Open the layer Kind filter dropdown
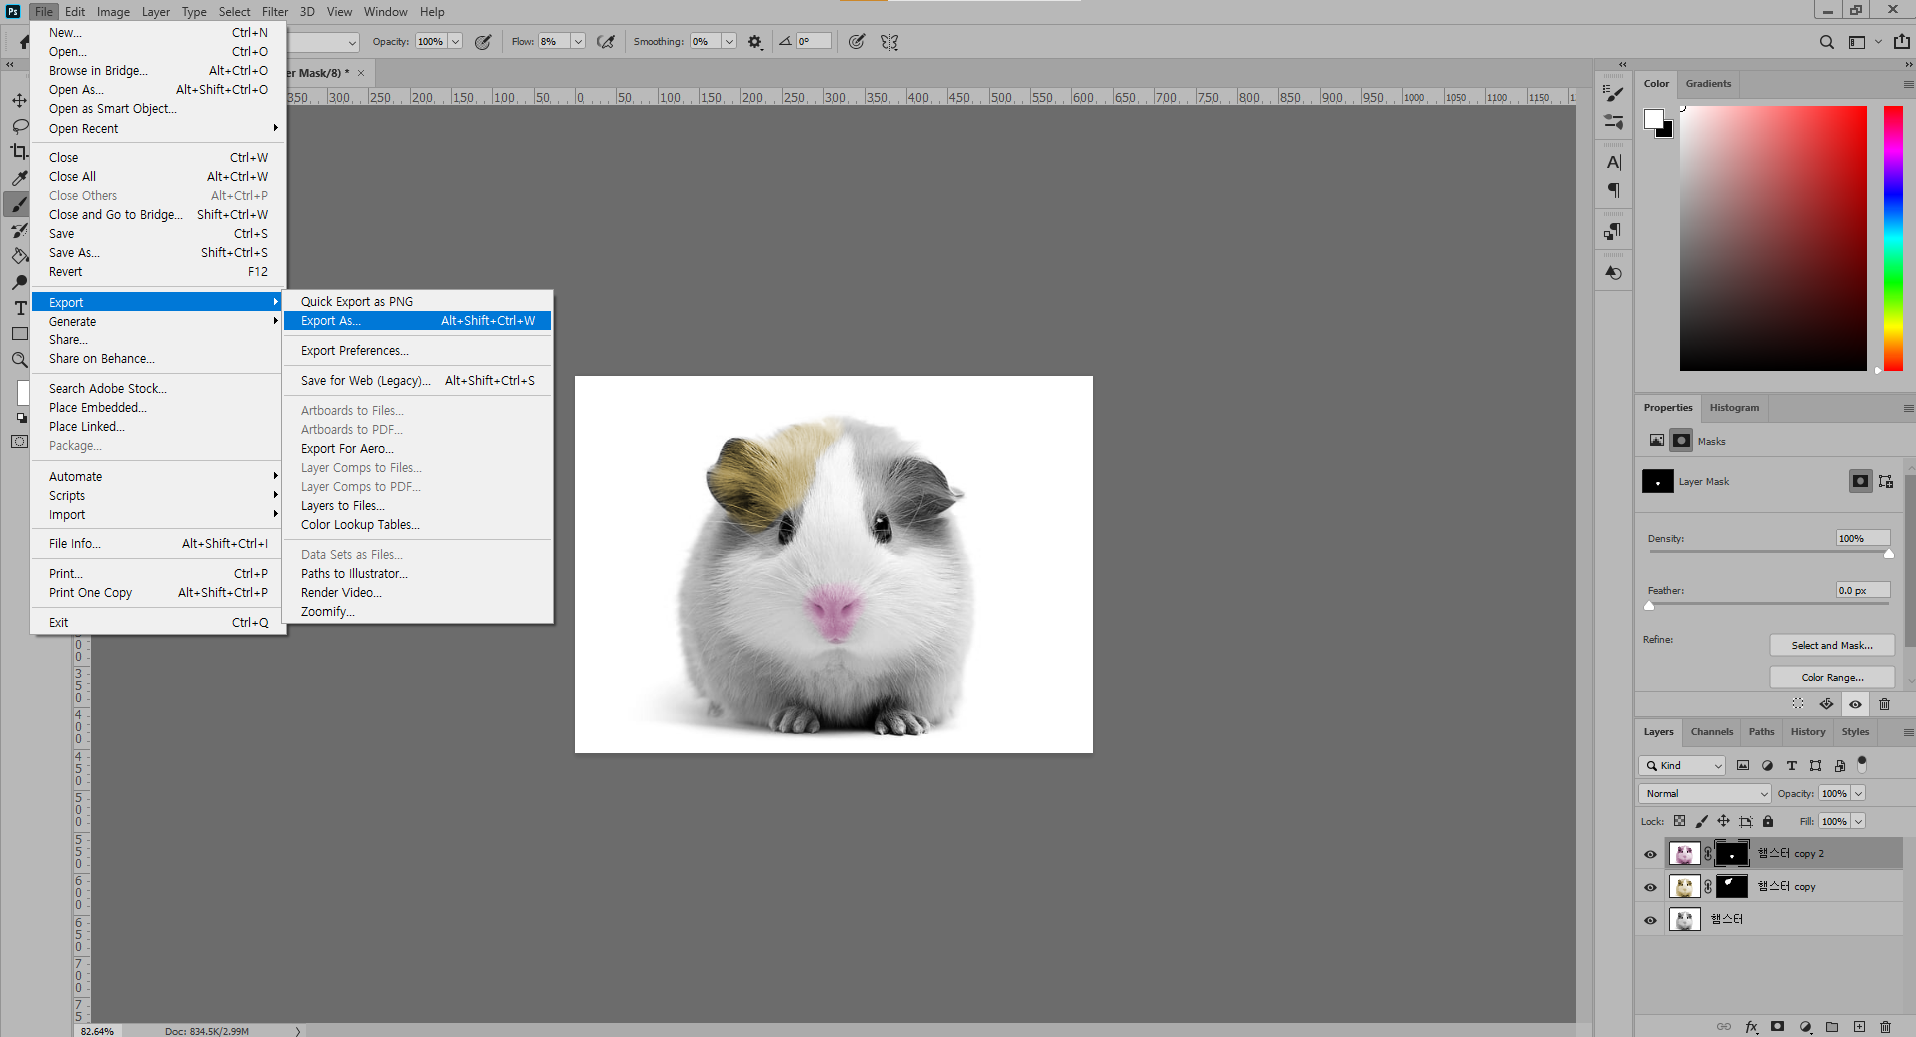The width and height of the screenshot is (1916, 1037). point(1682,765)
